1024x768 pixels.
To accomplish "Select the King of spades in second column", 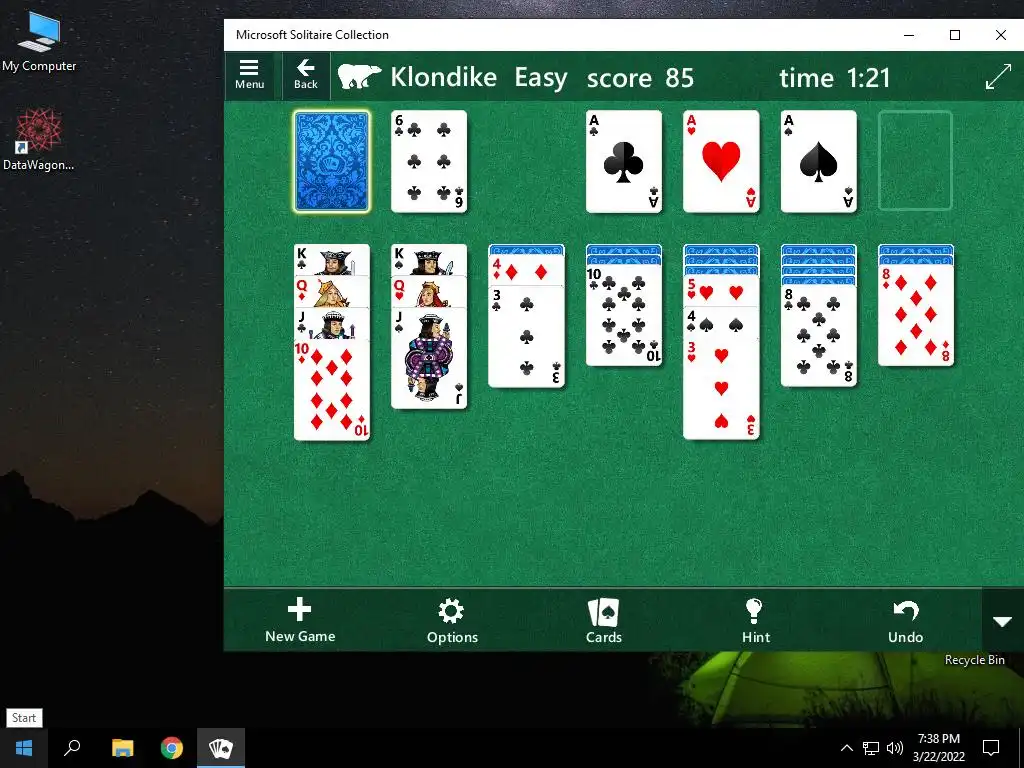I will (x=429, y=259).
